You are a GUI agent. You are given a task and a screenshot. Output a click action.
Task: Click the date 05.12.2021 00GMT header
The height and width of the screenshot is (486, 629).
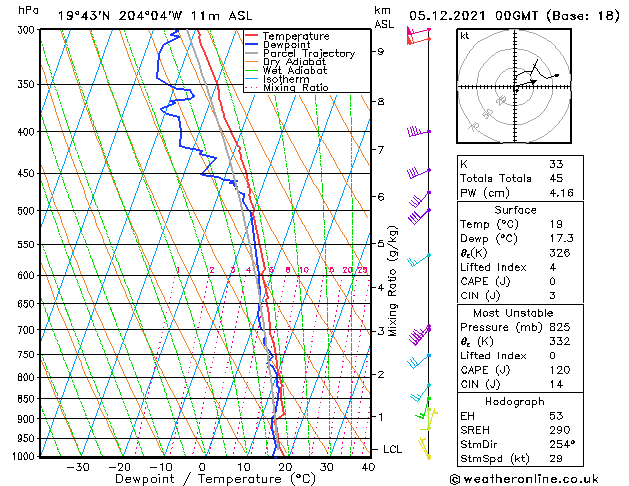(x=514, y=15)
